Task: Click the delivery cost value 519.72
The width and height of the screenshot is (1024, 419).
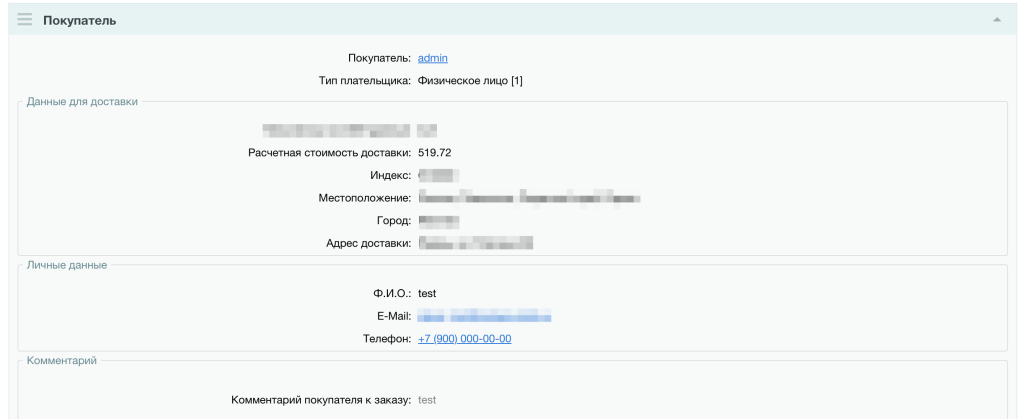Action: click(434, 152)
